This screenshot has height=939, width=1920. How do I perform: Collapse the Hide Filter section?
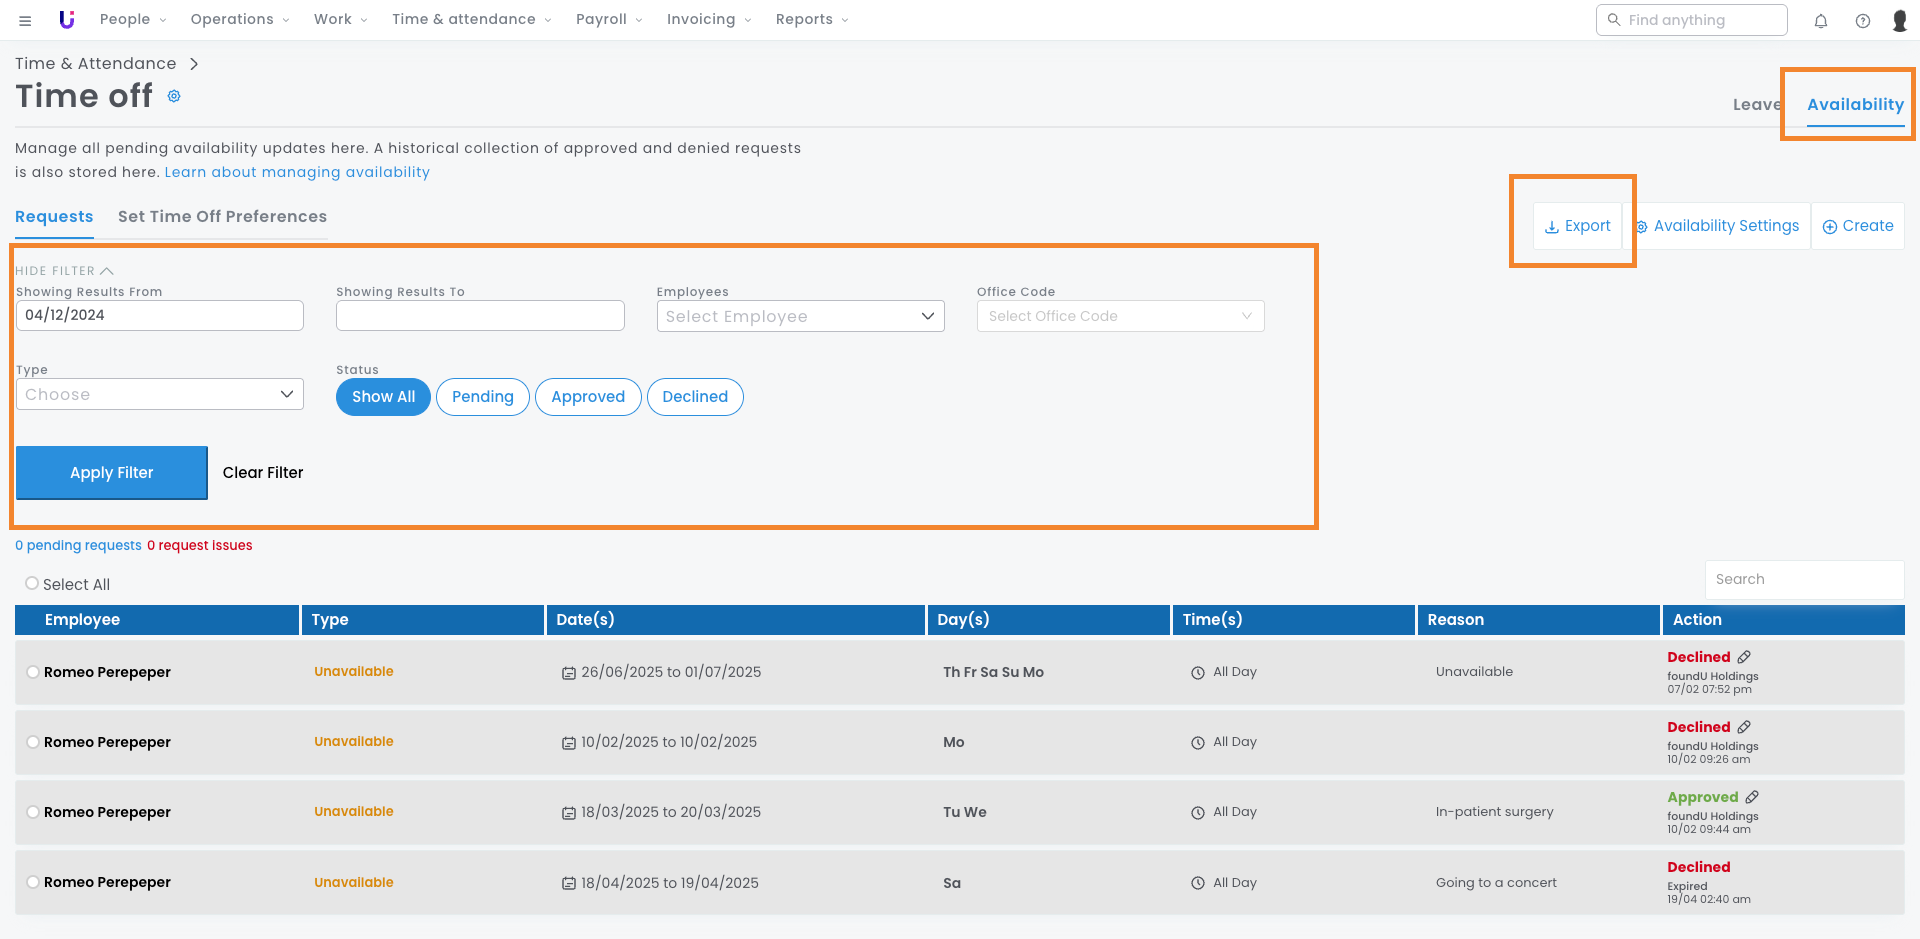[x=64, y=271]
